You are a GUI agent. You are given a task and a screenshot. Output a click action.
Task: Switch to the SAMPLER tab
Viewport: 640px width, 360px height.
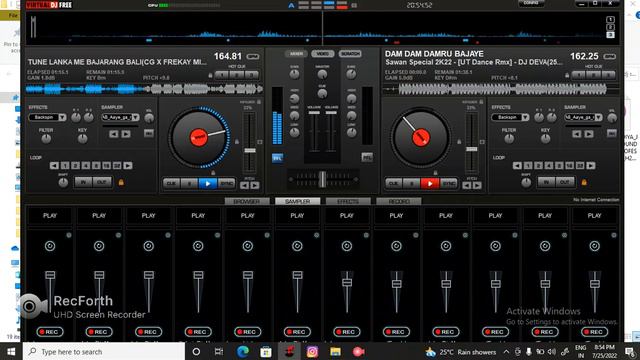click(x=298, y=202)
